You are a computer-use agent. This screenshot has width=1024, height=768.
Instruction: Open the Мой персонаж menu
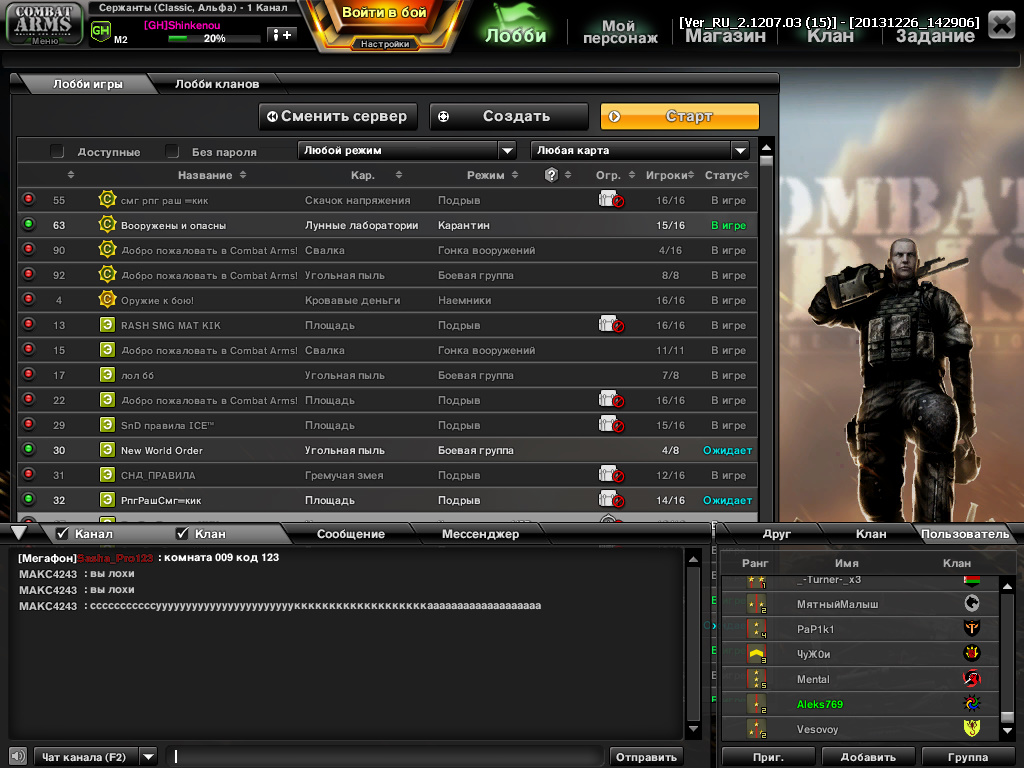coord(620,31)
